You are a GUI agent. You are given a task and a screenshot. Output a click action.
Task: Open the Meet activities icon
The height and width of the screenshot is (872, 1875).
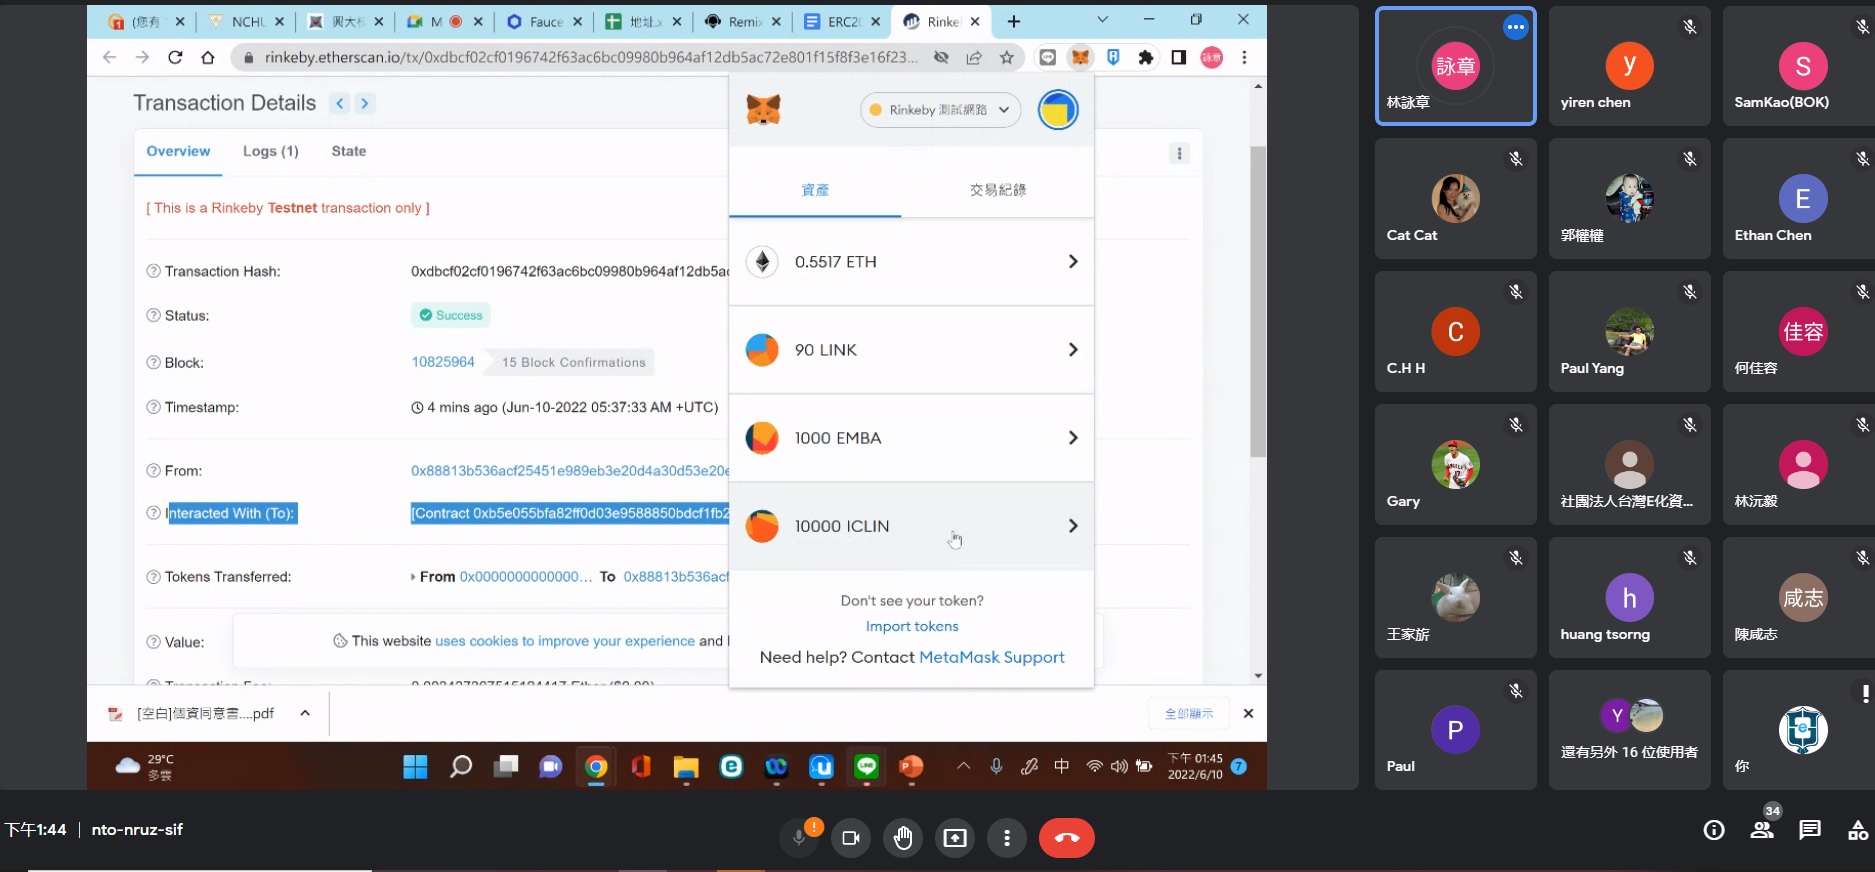click(x=1858, y=830)
